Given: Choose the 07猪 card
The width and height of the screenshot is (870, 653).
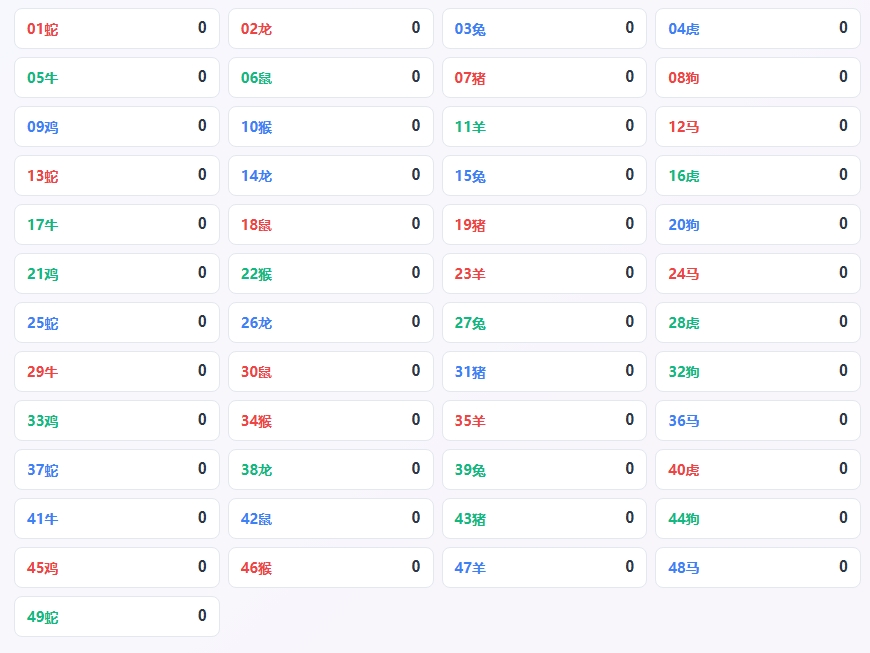Looking at the screenshot, I should [544, 77].
